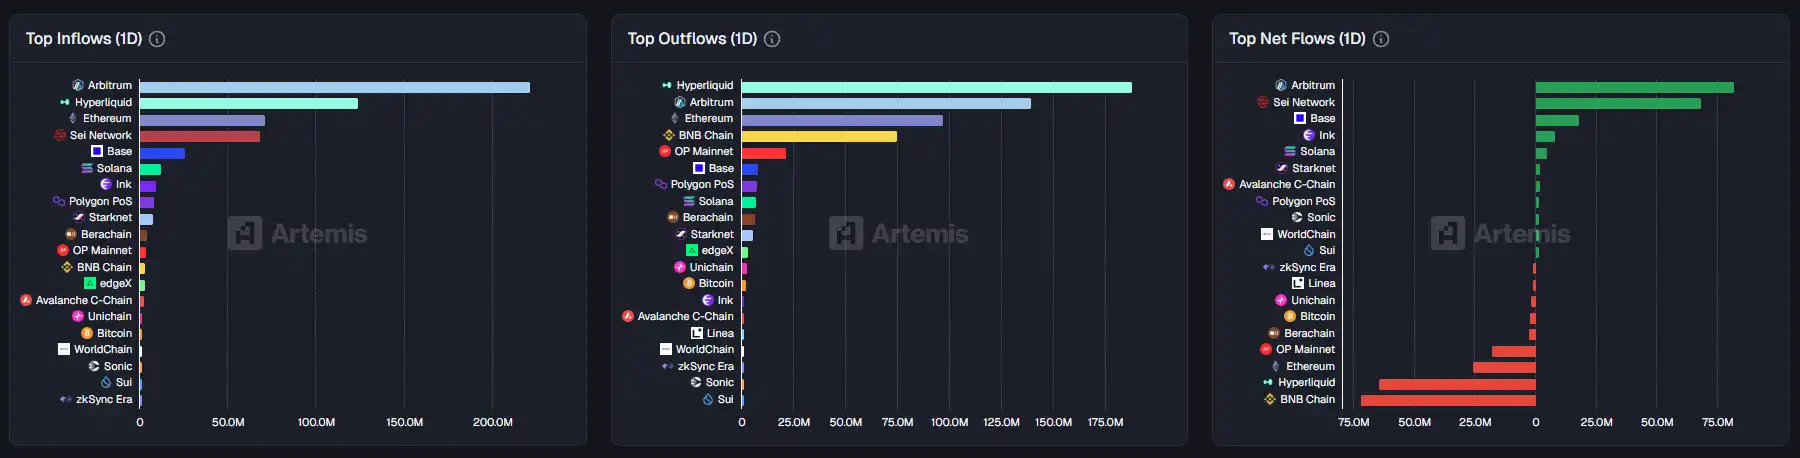
Task: Click the Hyperliquid outflow bar
Action: click(x=936, y=87)
